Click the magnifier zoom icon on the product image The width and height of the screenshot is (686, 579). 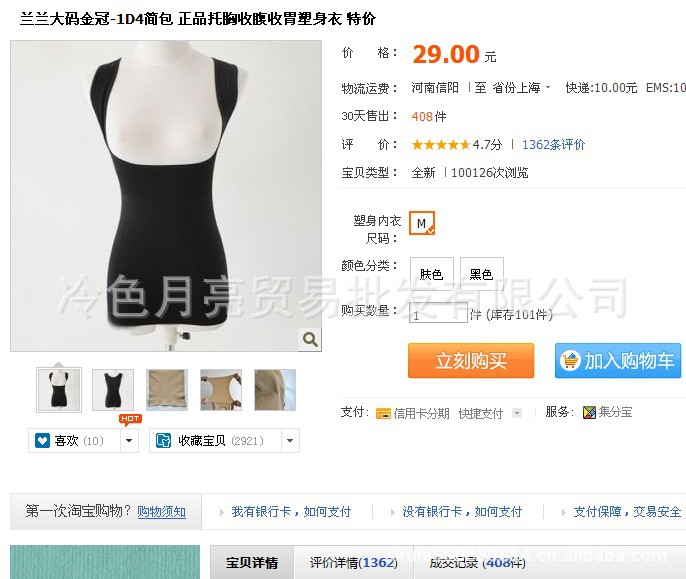point(310,339)
